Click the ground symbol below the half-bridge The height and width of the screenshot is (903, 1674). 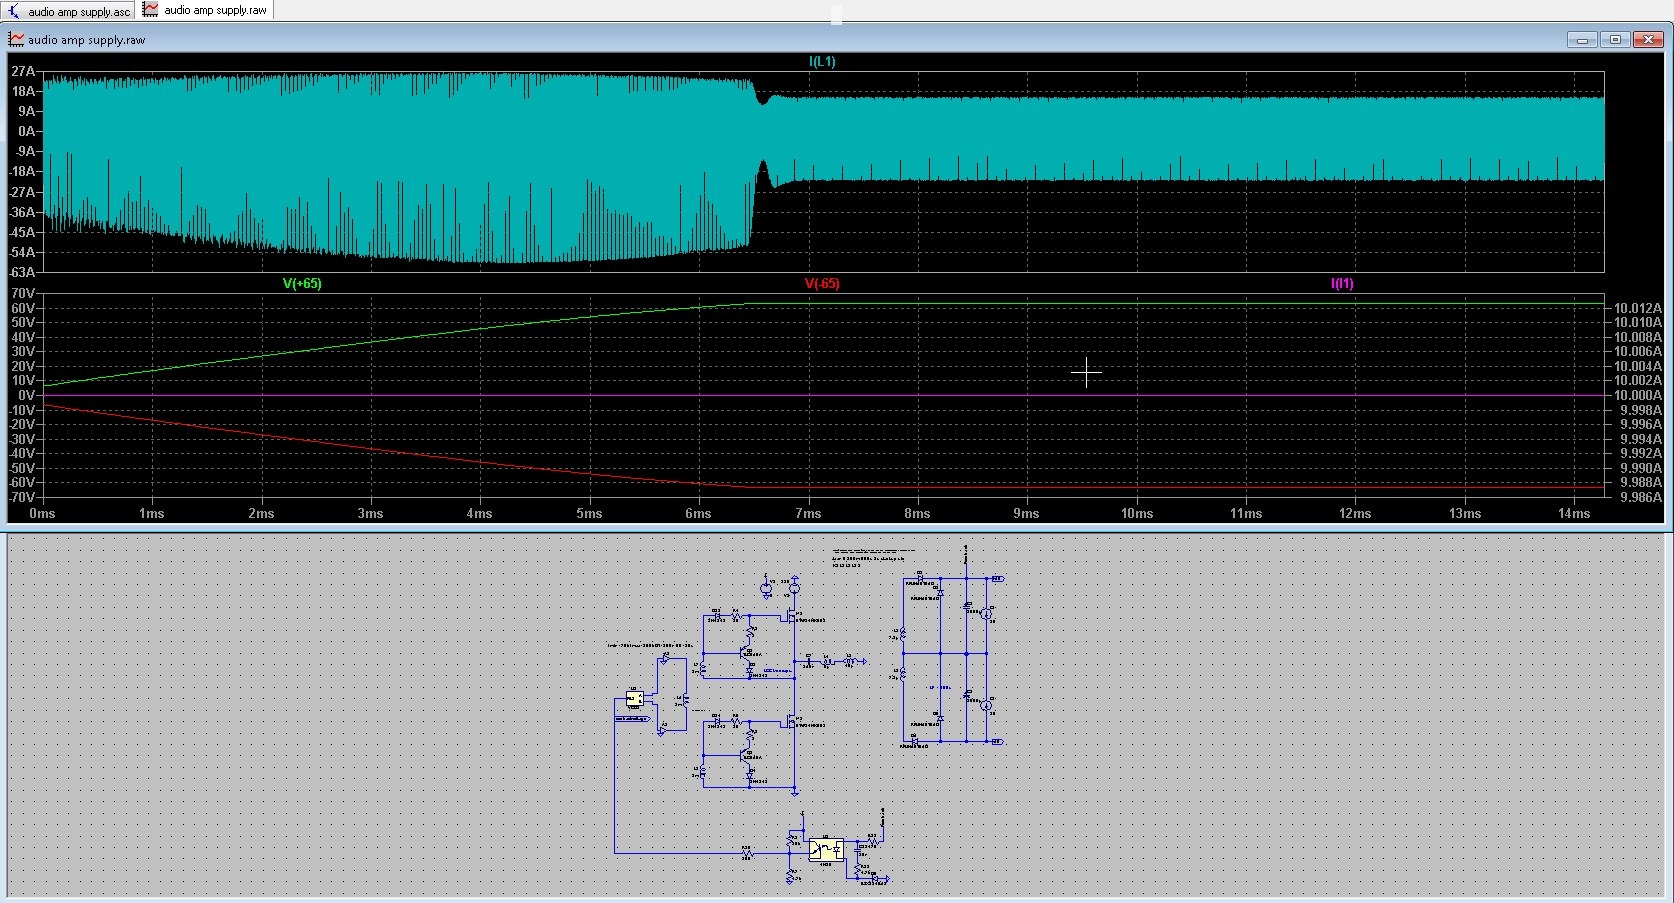click(795, 794)
